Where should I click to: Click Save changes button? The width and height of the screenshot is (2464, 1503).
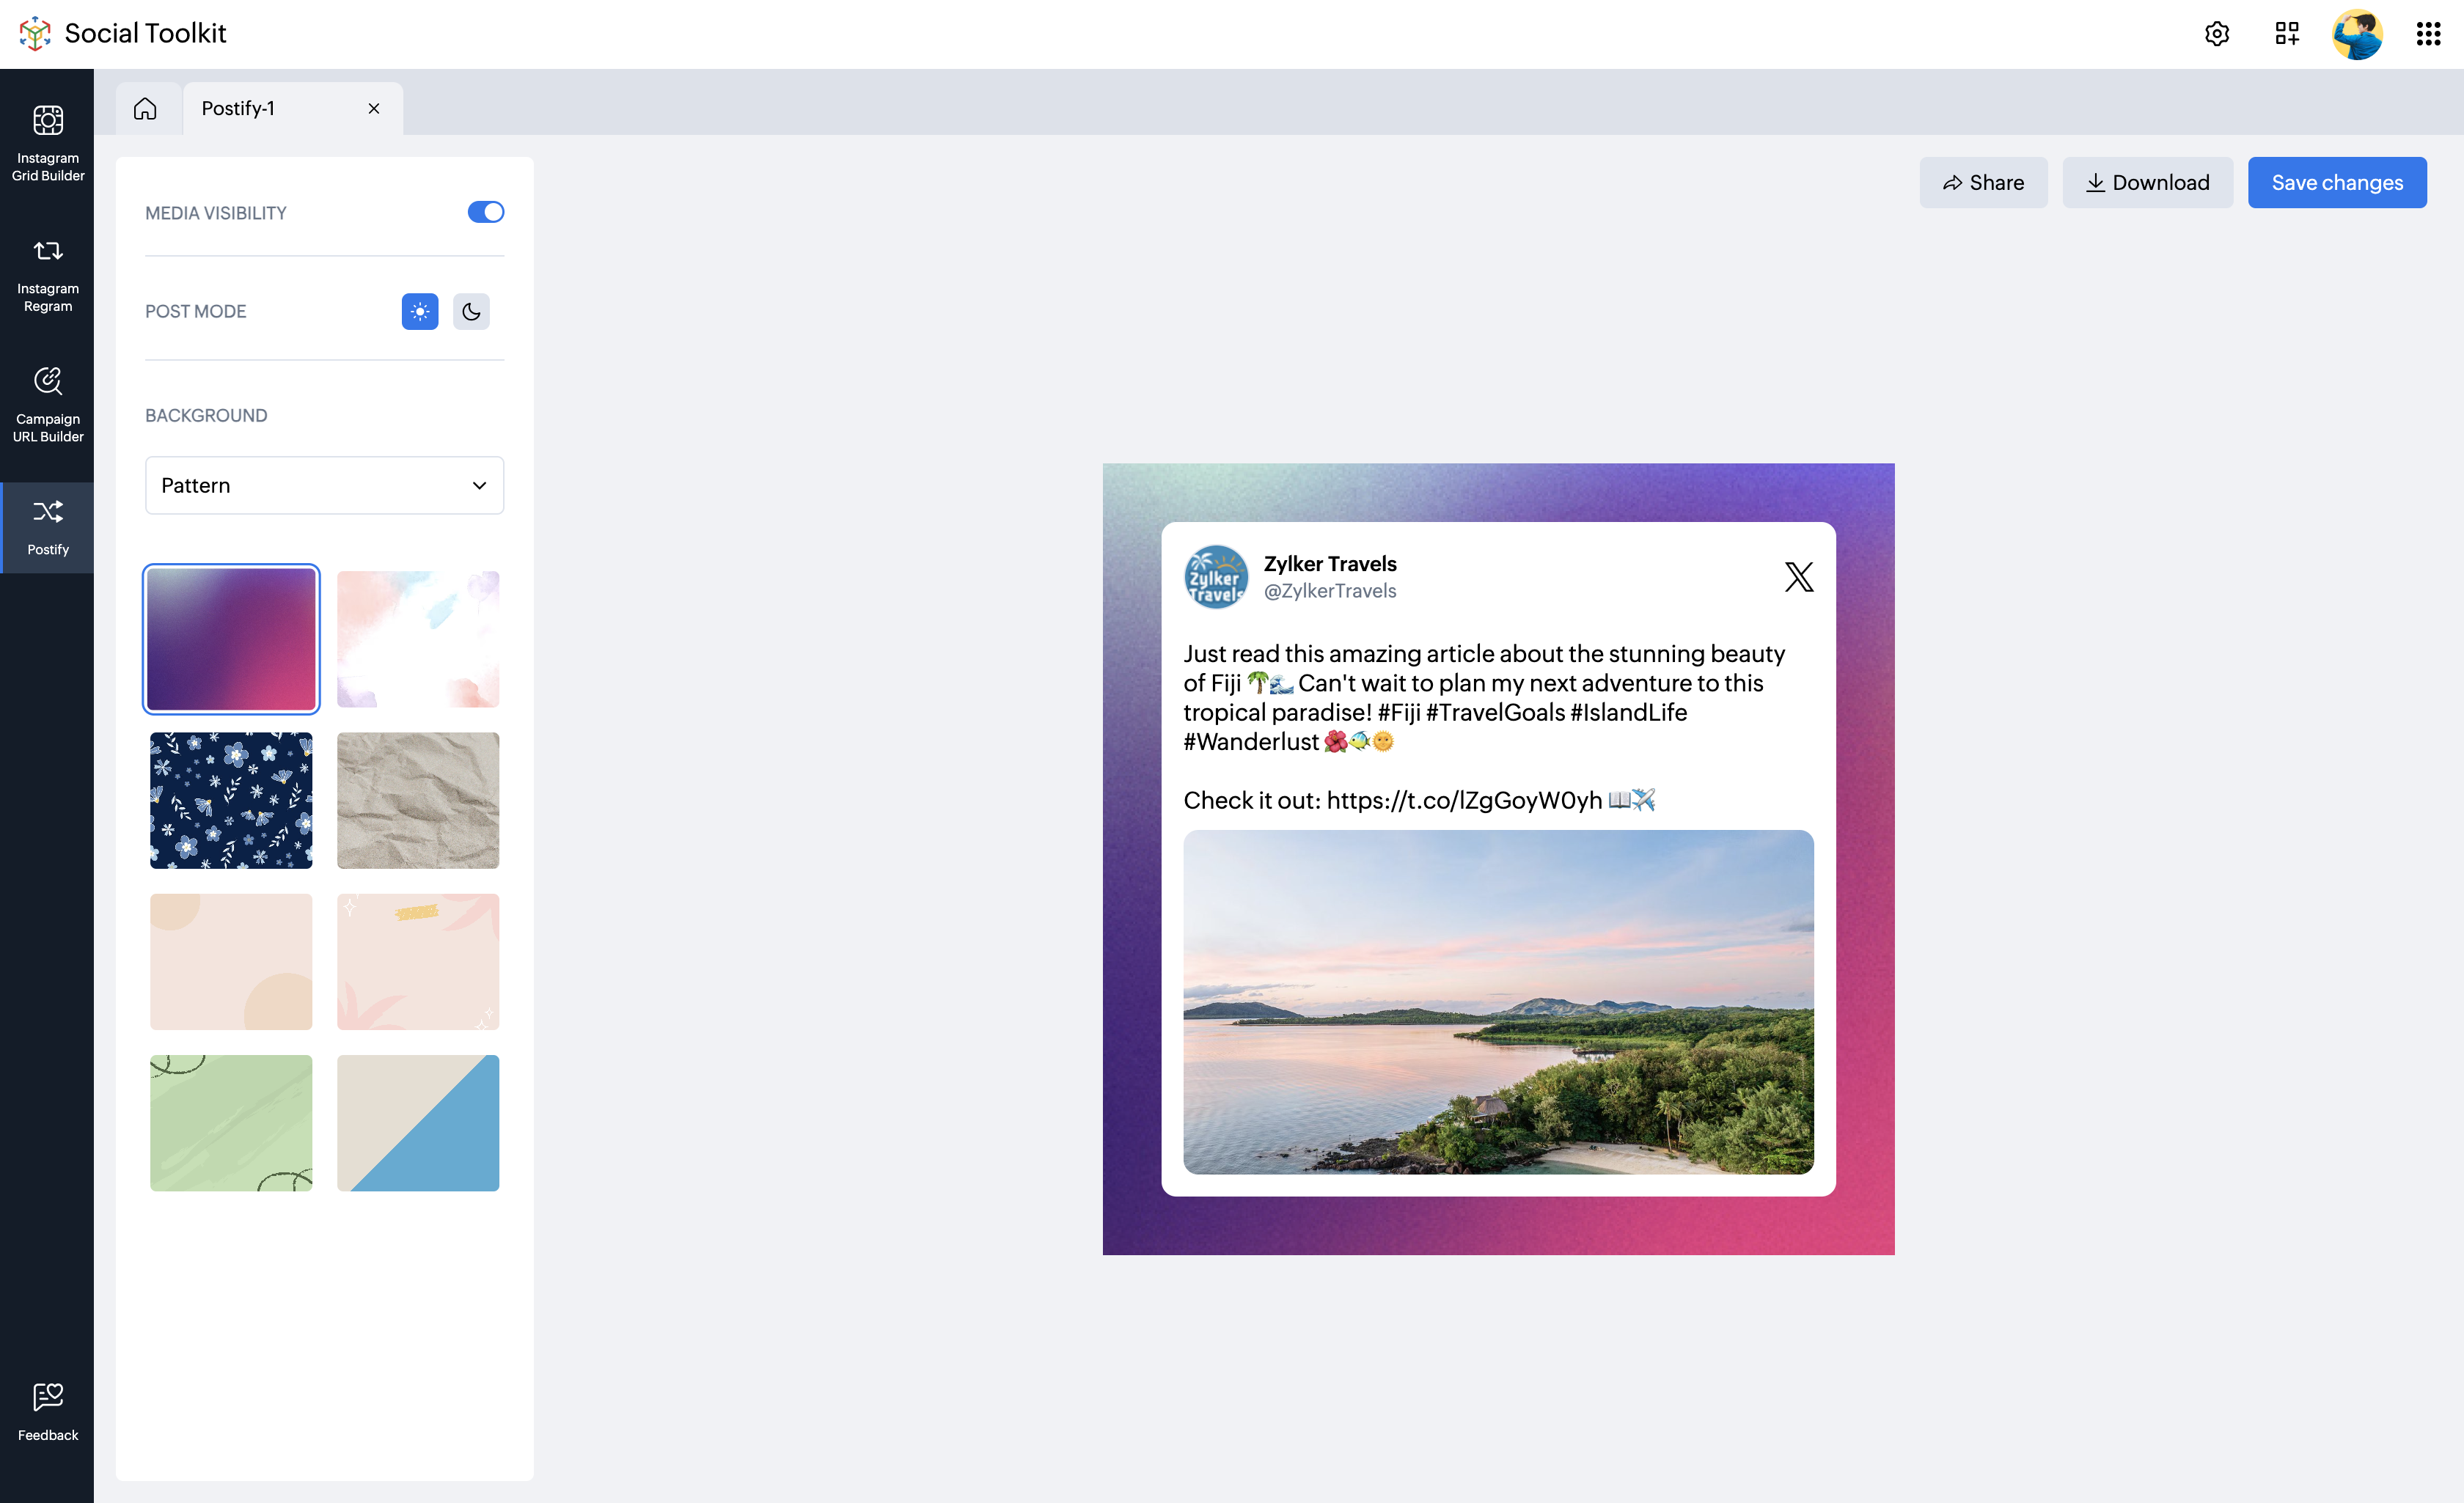click(x=2336, y=182)
